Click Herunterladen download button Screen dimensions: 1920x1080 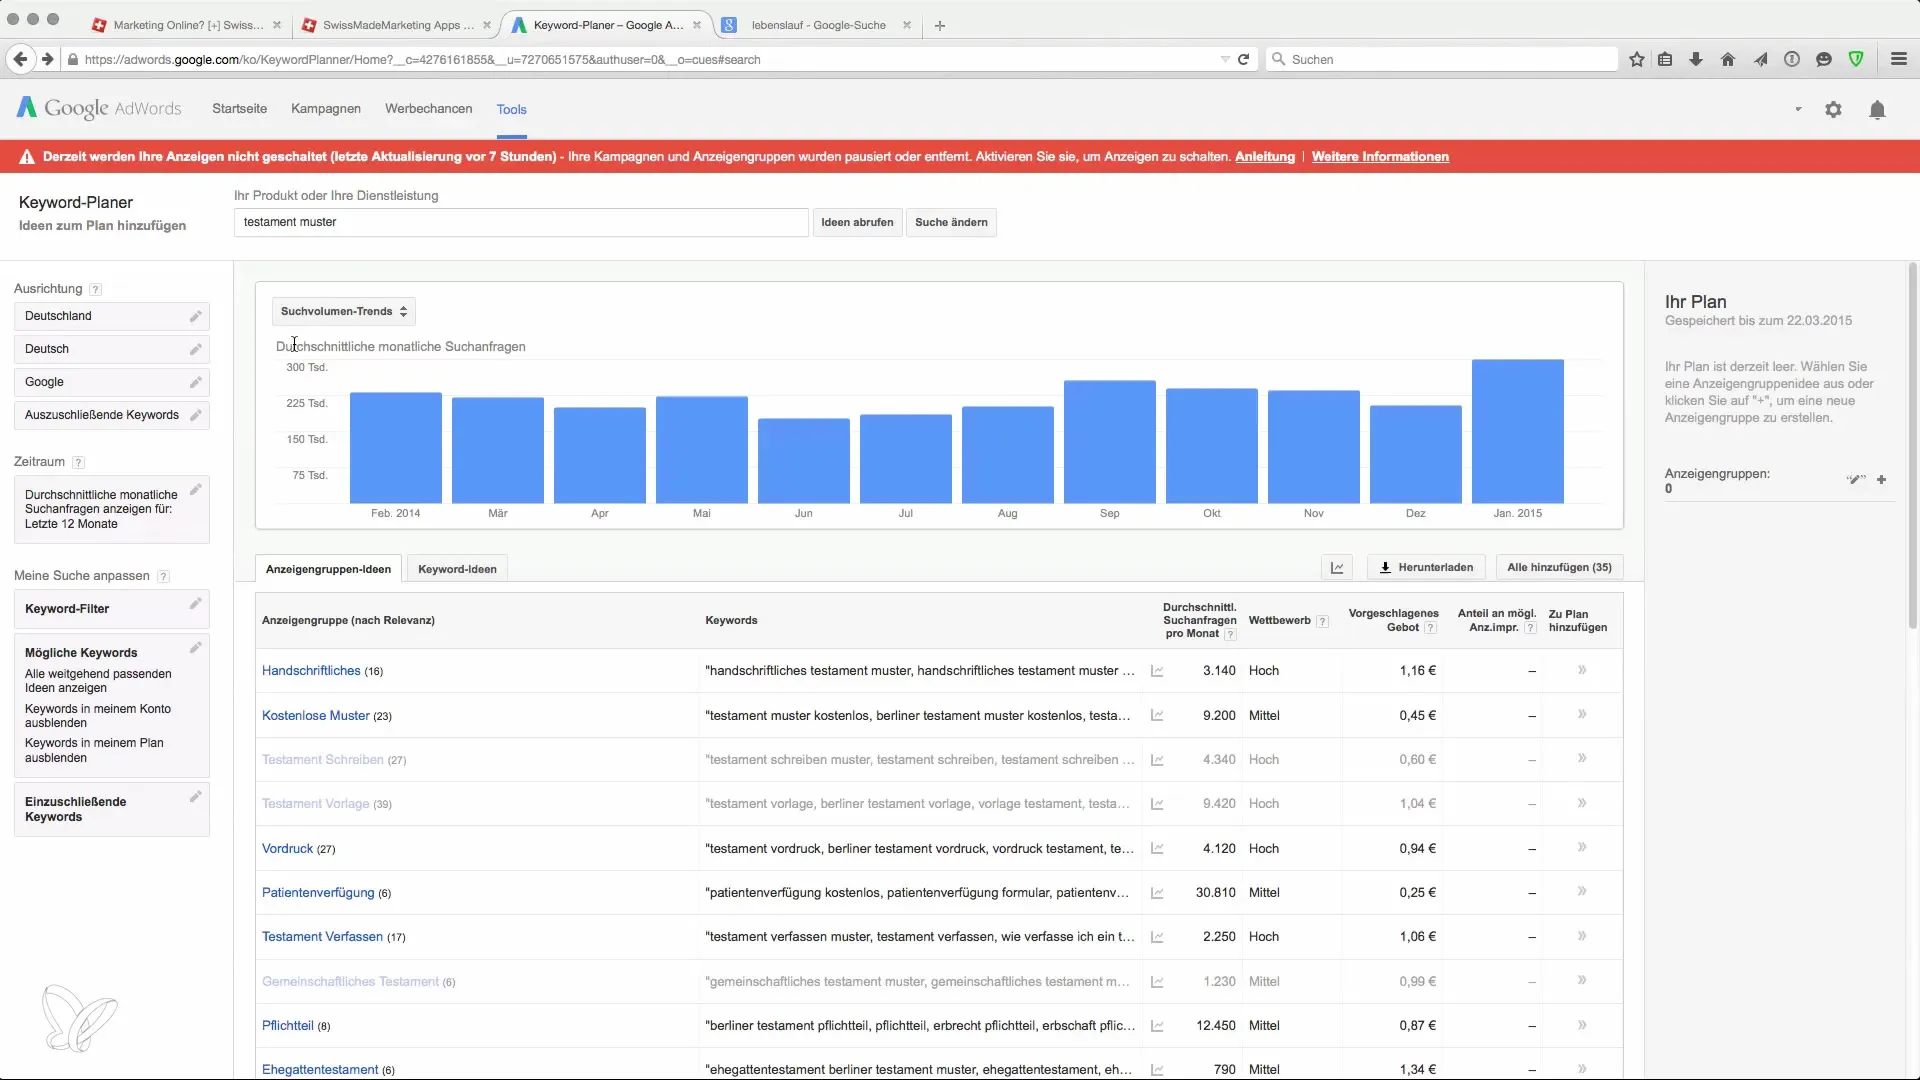pos(1426,568)
